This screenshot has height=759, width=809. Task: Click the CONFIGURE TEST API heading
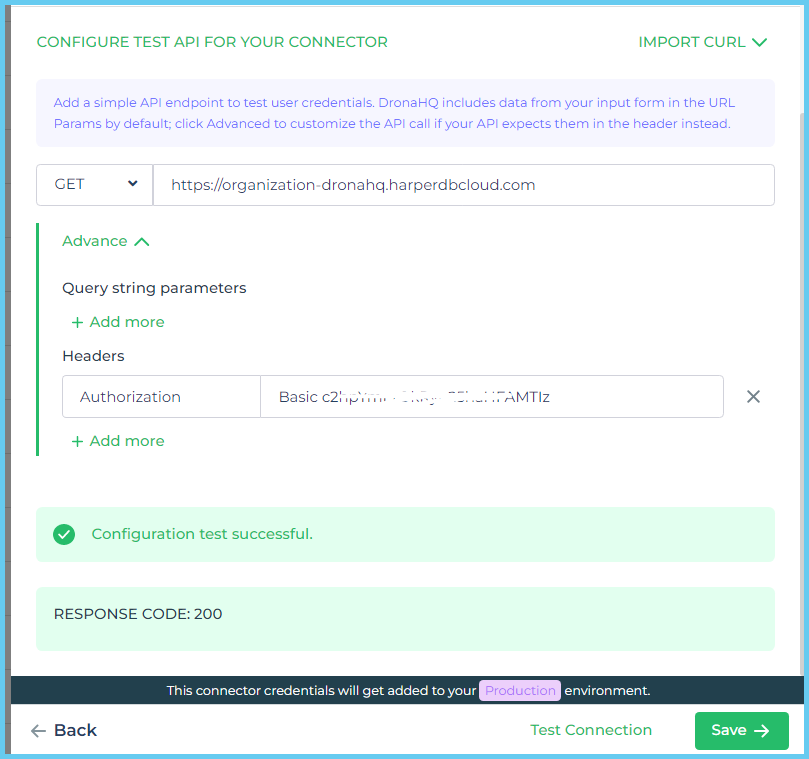click(214, 42)
